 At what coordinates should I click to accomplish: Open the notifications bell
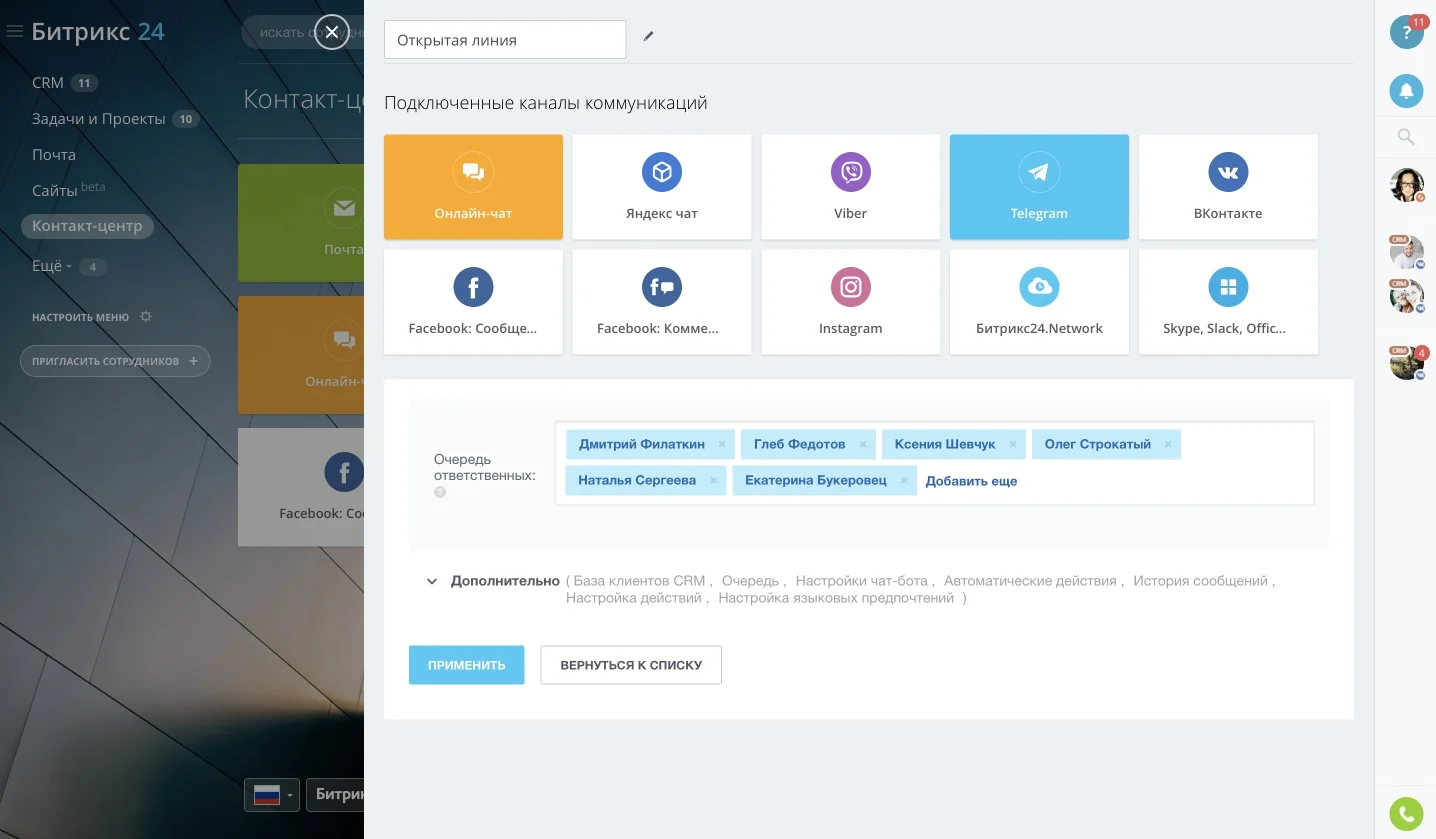tap(1406, 91)
